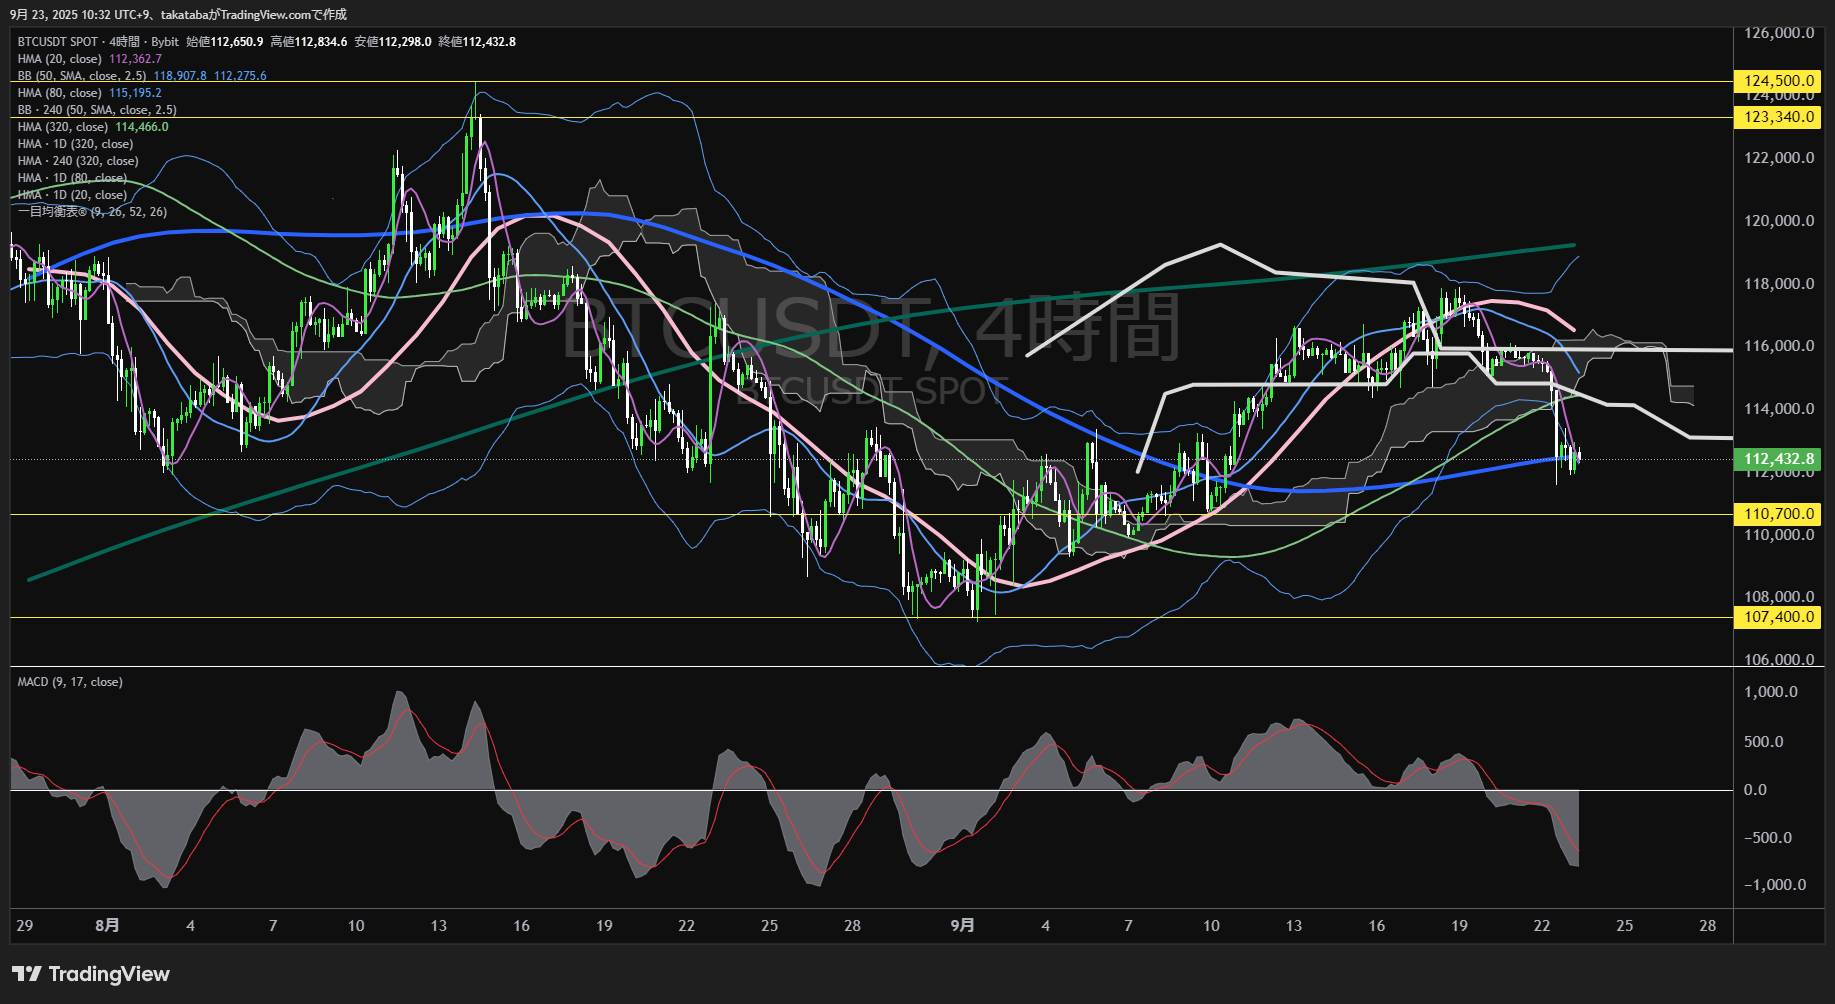Viewport: 1835px width, 1004px height.
Task: Click the 124,500.0 price line label
Action: pos(1778,81)
